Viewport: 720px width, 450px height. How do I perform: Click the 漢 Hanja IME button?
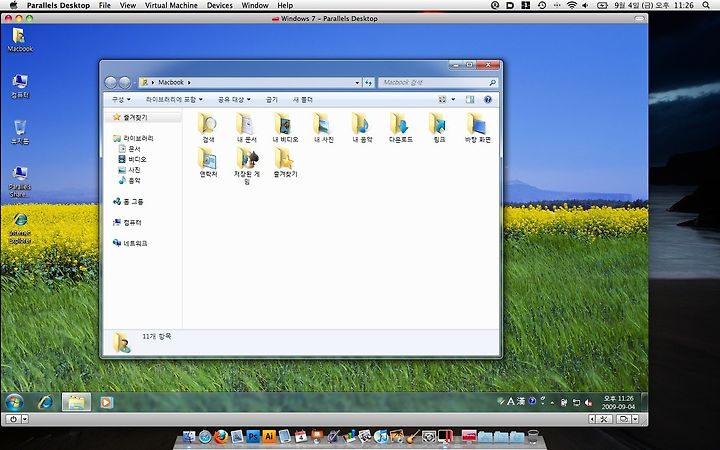(x=521, y=401)
